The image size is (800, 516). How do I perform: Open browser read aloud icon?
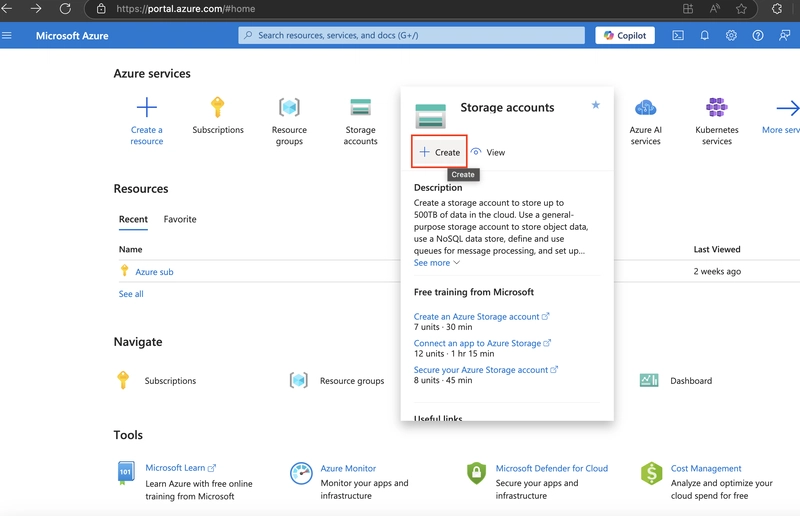(715, 9)
